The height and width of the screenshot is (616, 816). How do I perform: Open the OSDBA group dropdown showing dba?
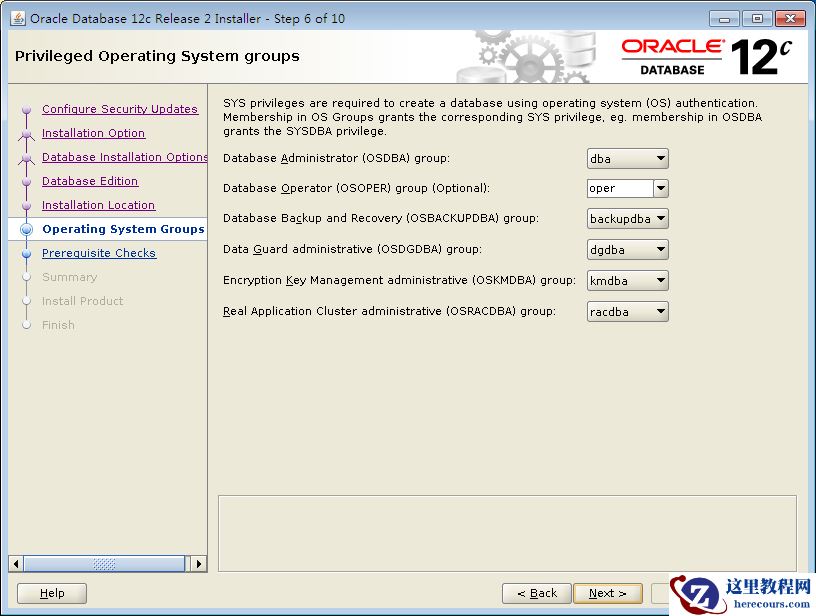click(627, 159)
